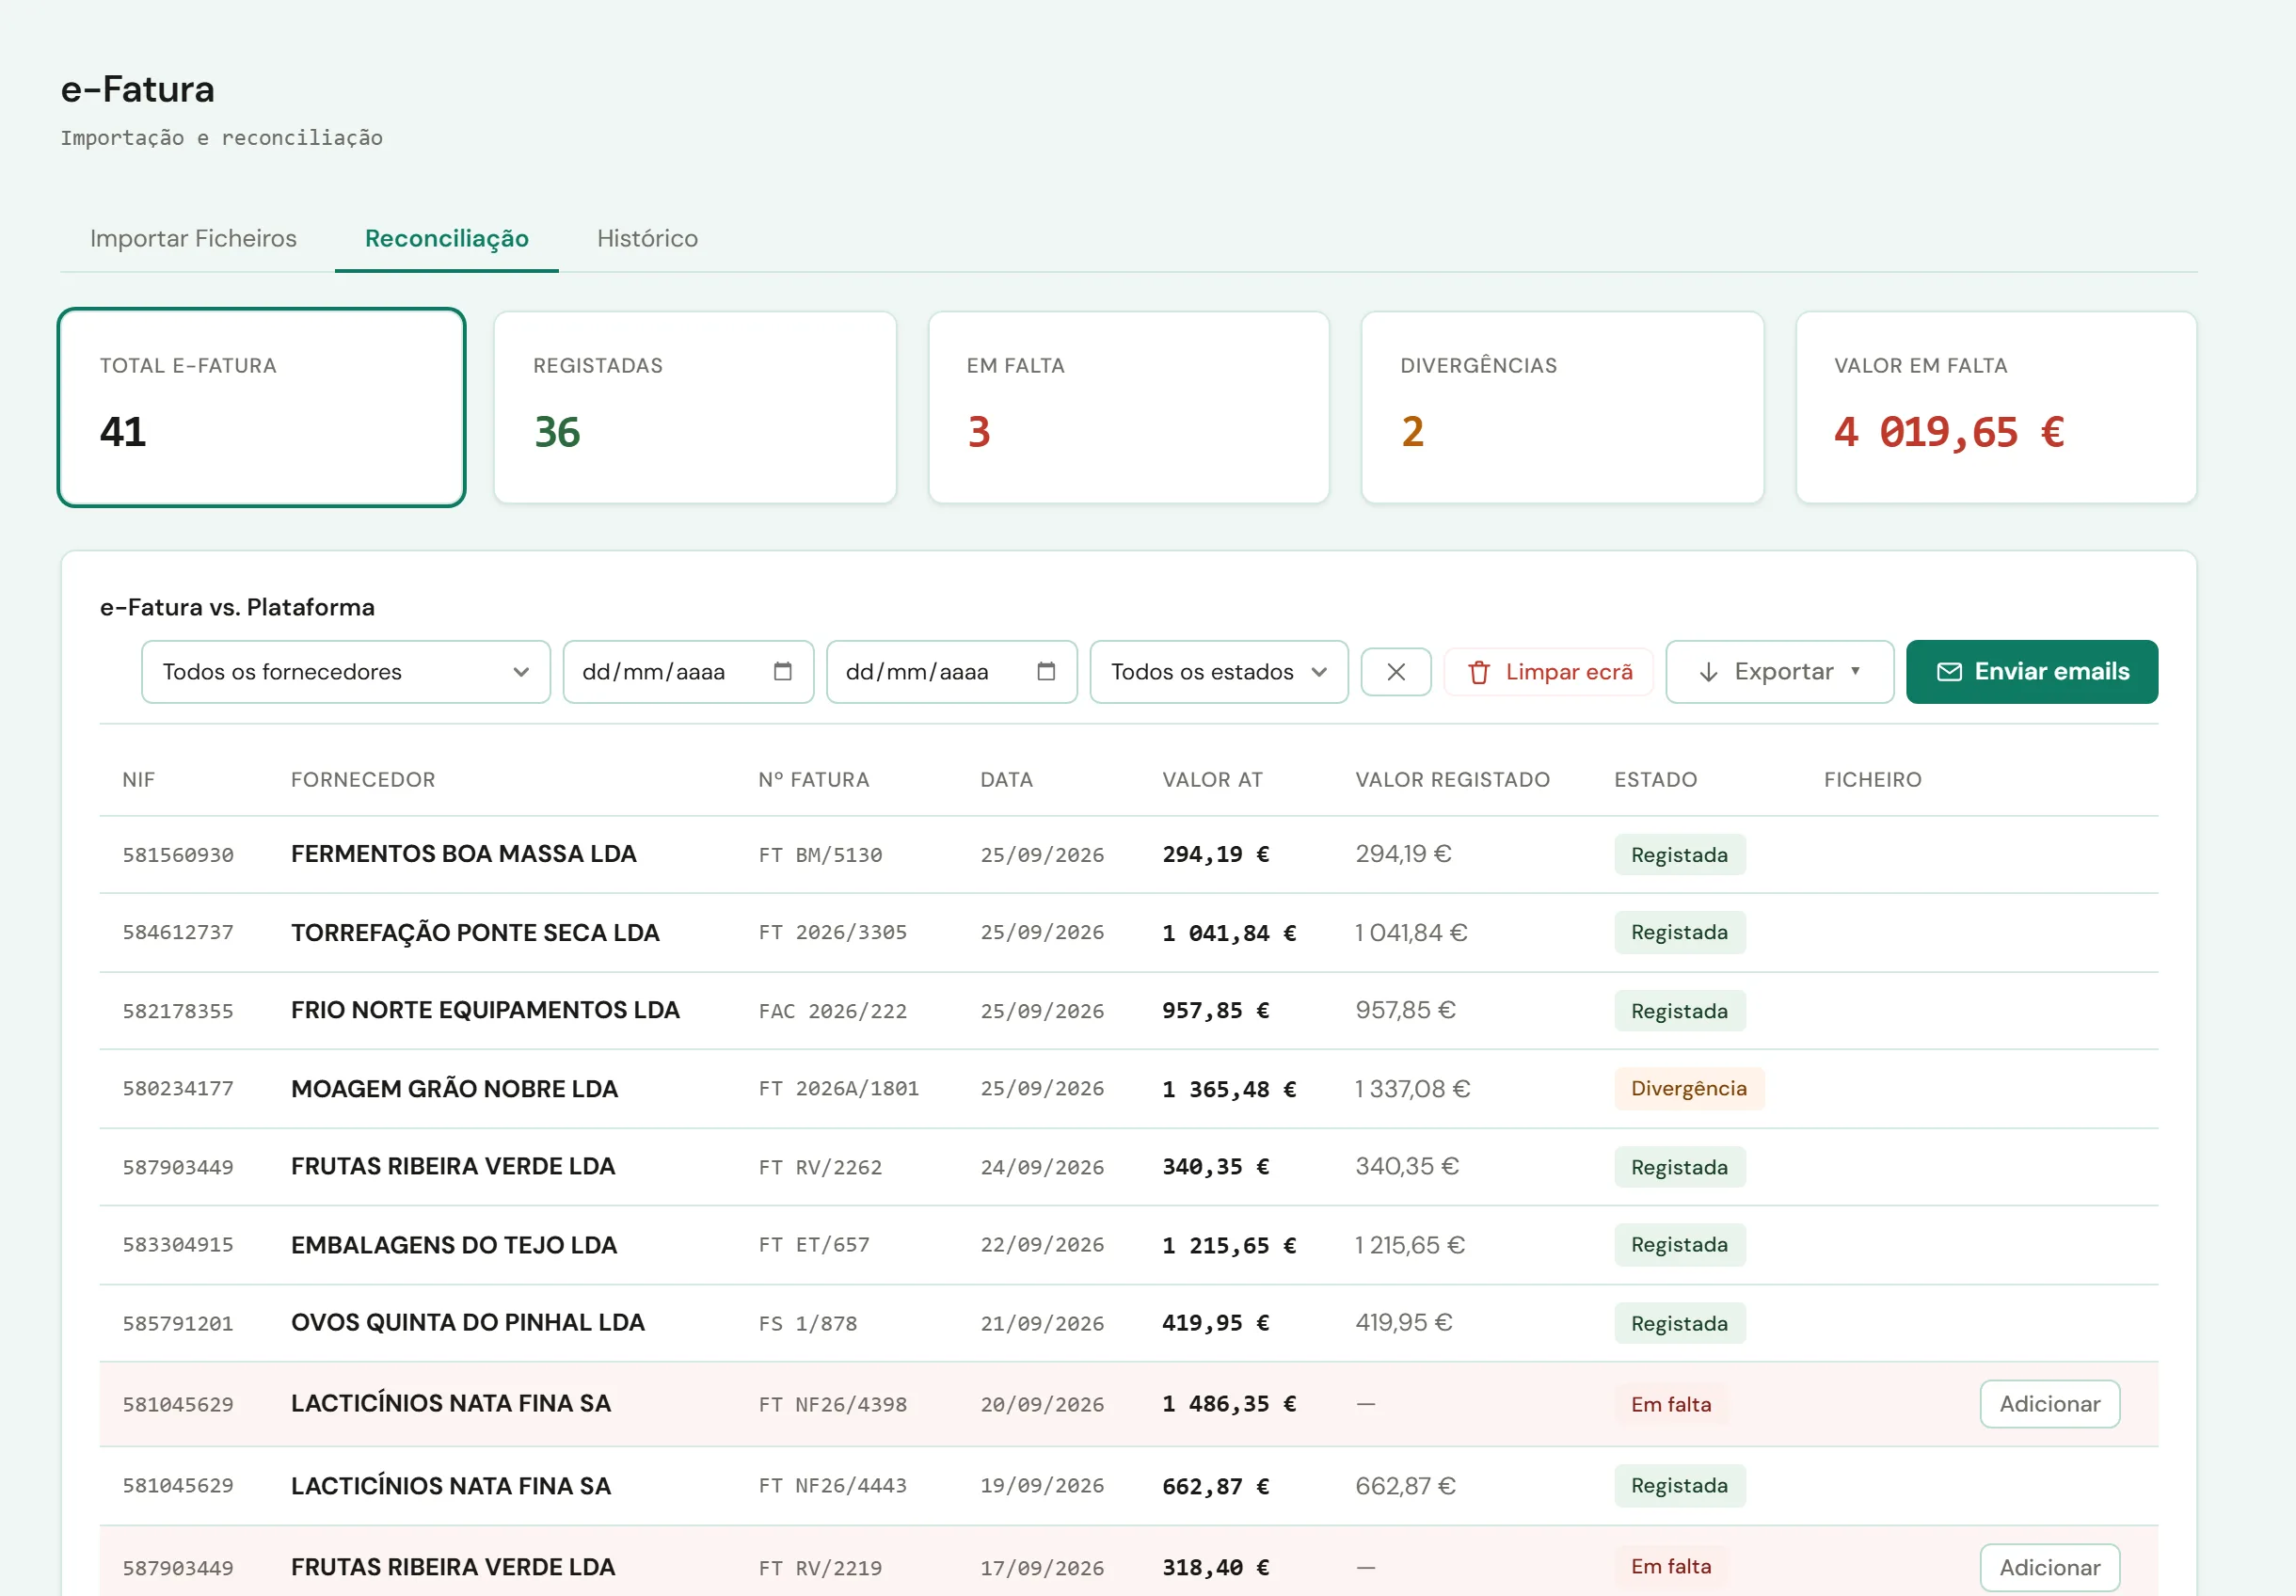Click the trash icon in Limpar ecrã
This screenshot has height=1596, width=2296.
(x=1479, y=672)
